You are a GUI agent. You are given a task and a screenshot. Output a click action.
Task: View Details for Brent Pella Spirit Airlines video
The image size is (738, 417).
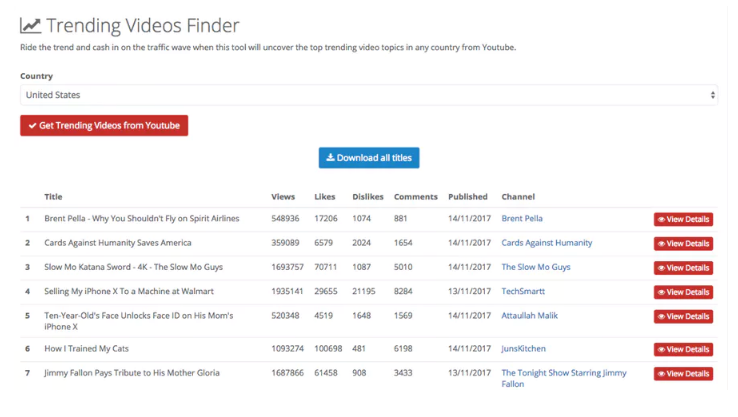click(683, 219)
